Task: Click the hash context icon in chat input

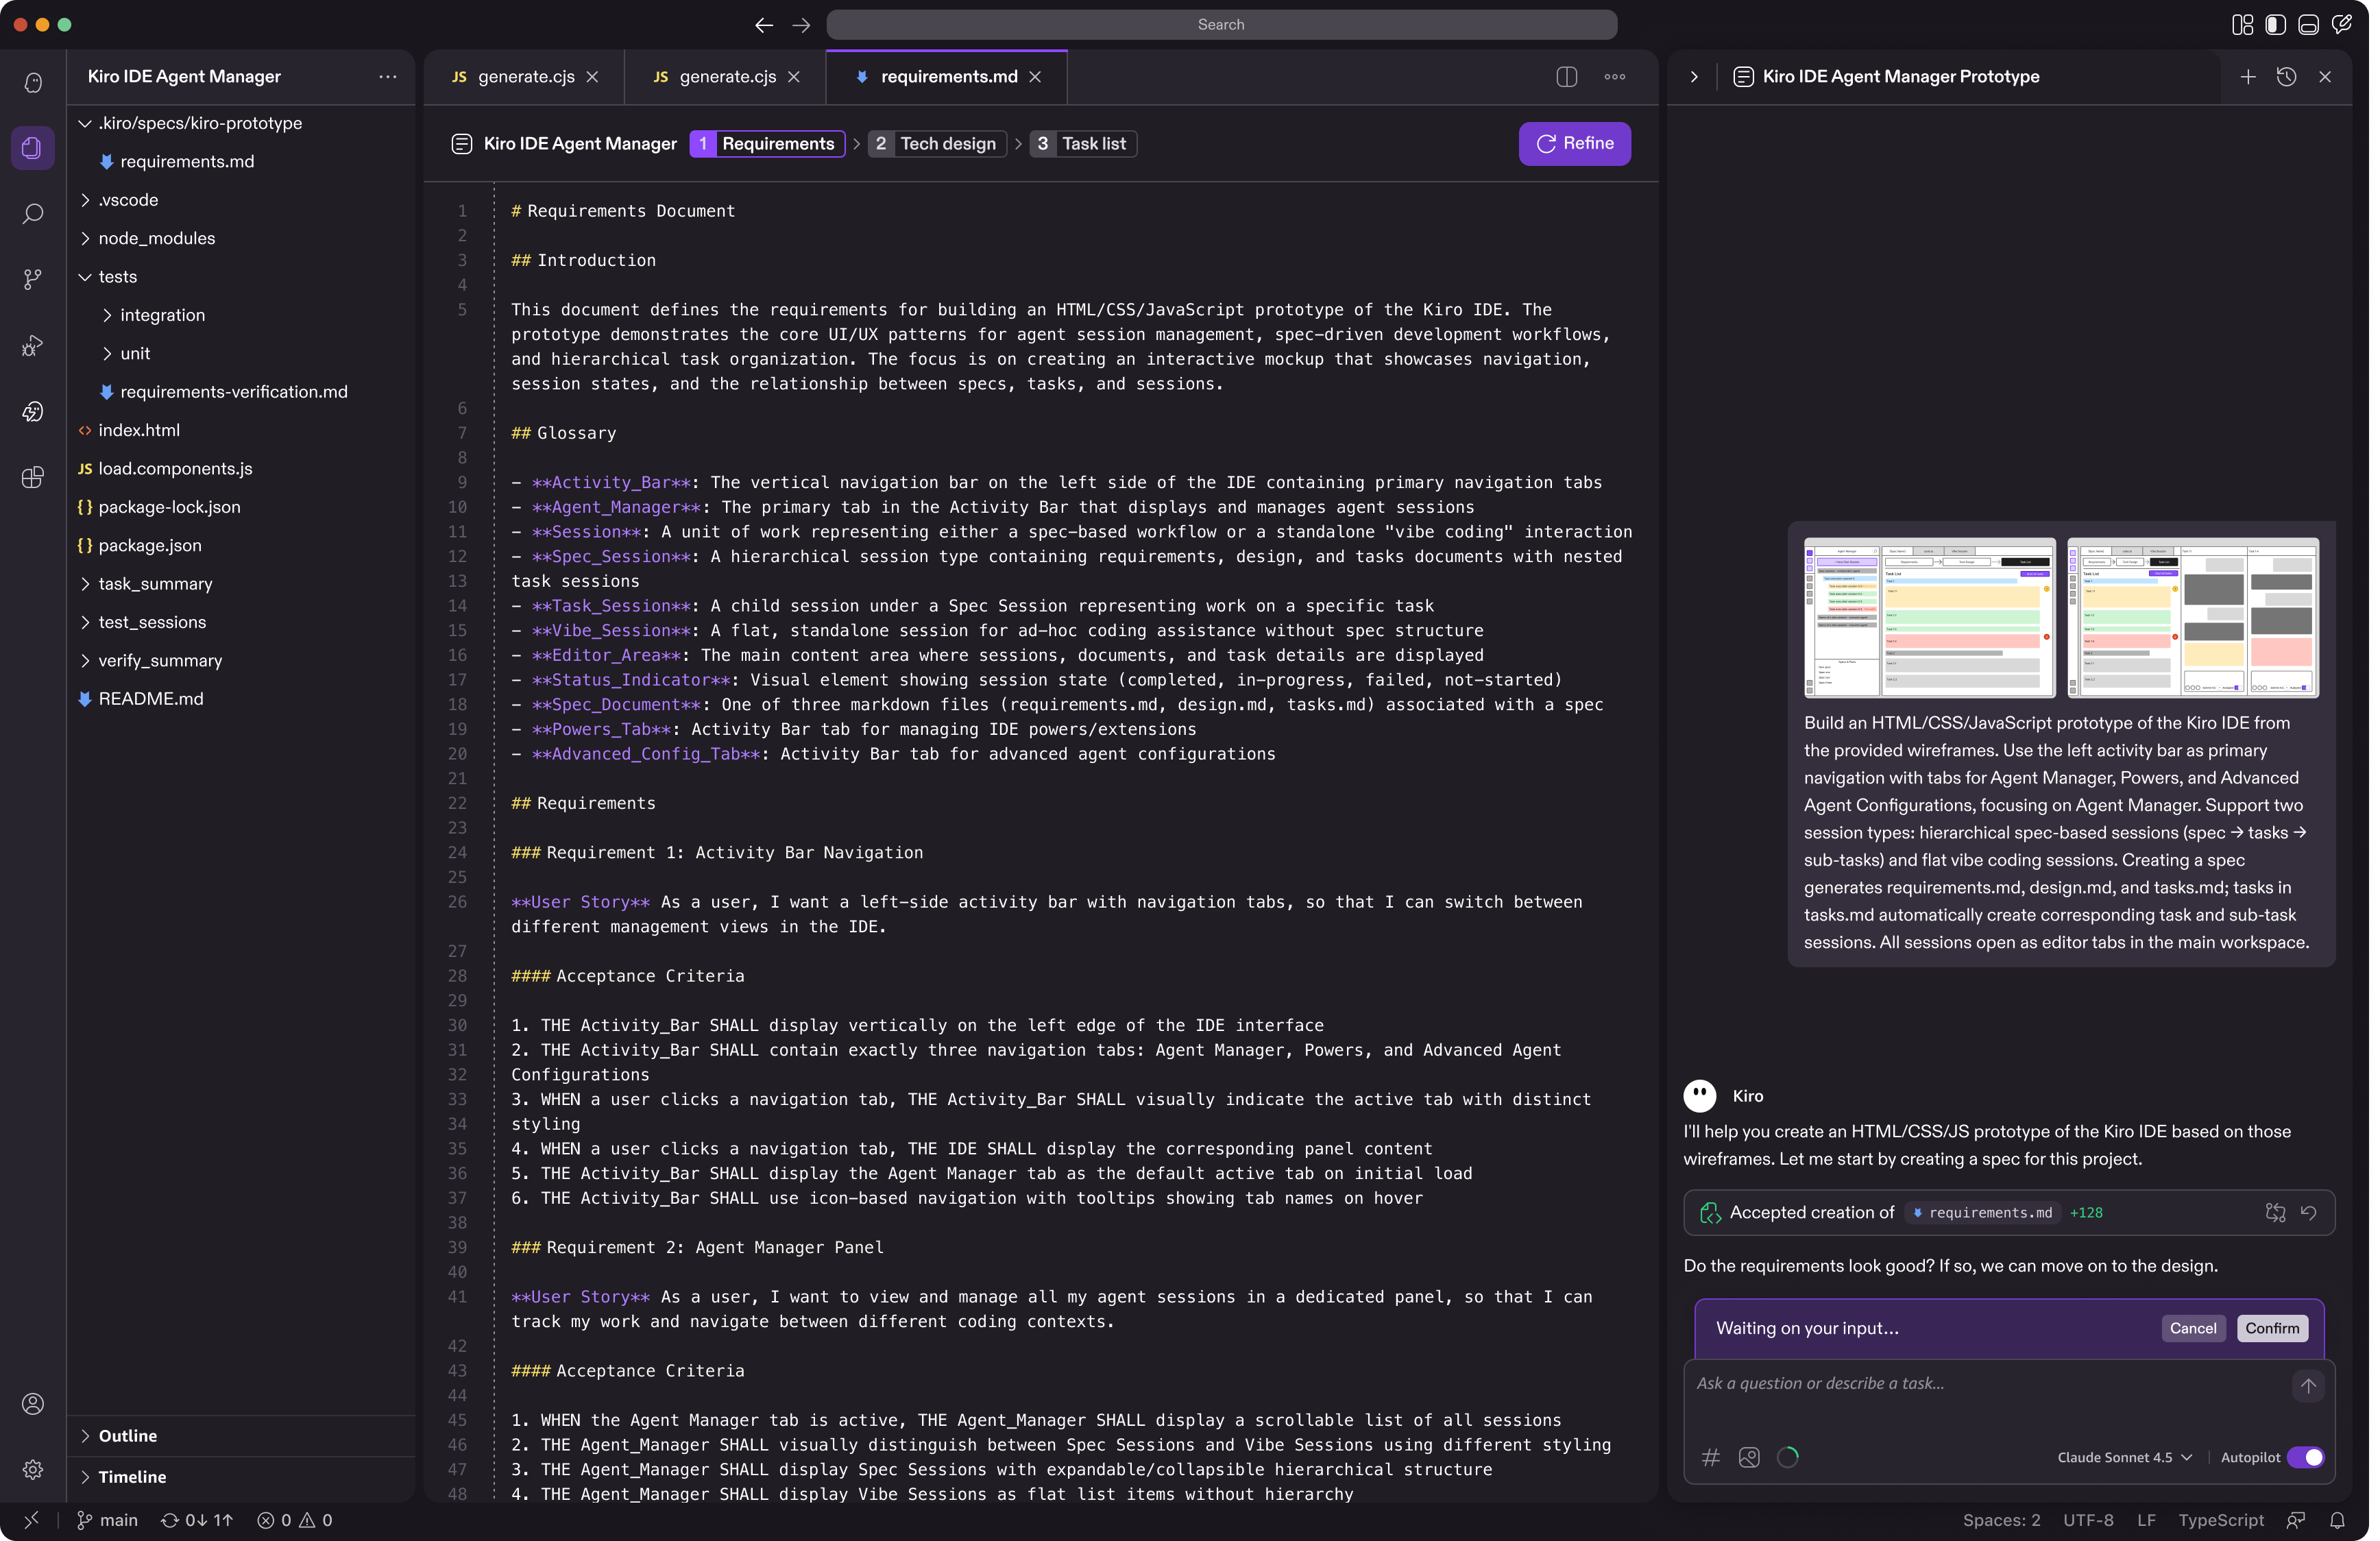Action: tap(1710, 1457)
